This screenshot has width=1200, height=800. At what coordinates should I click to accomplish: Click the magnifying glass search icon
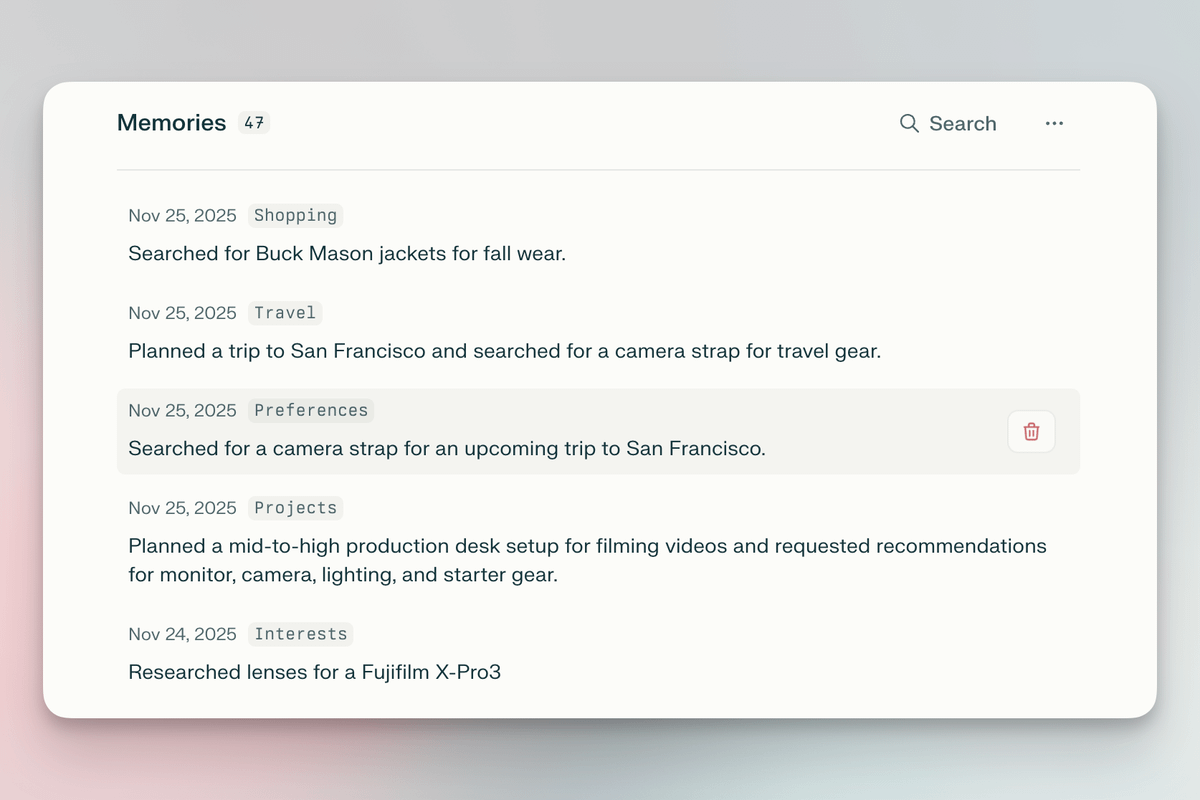pyautogui.click(x=909, y=123)
